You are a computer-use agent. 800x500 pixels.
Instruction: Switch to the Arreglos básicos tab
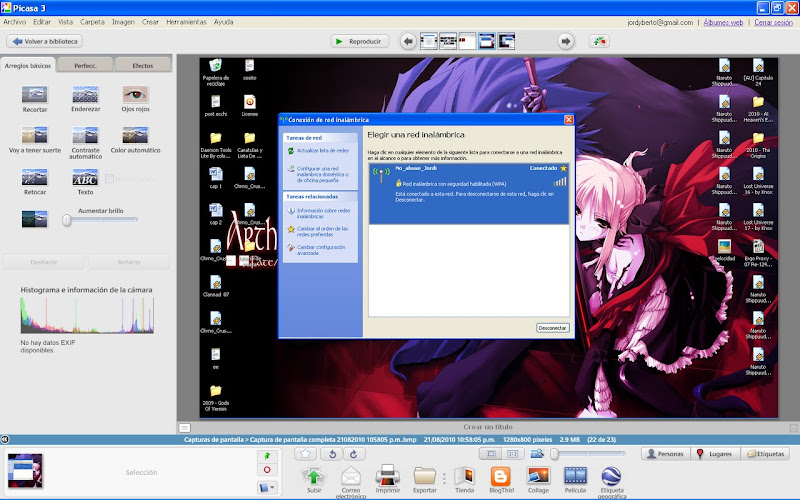click(x=28, y=66)
